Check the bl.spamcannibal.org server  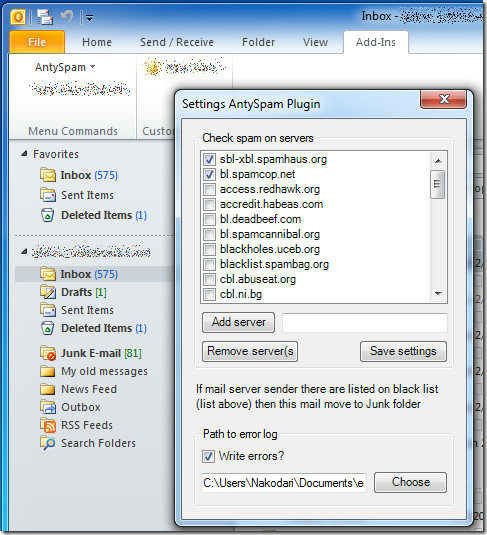209,234
